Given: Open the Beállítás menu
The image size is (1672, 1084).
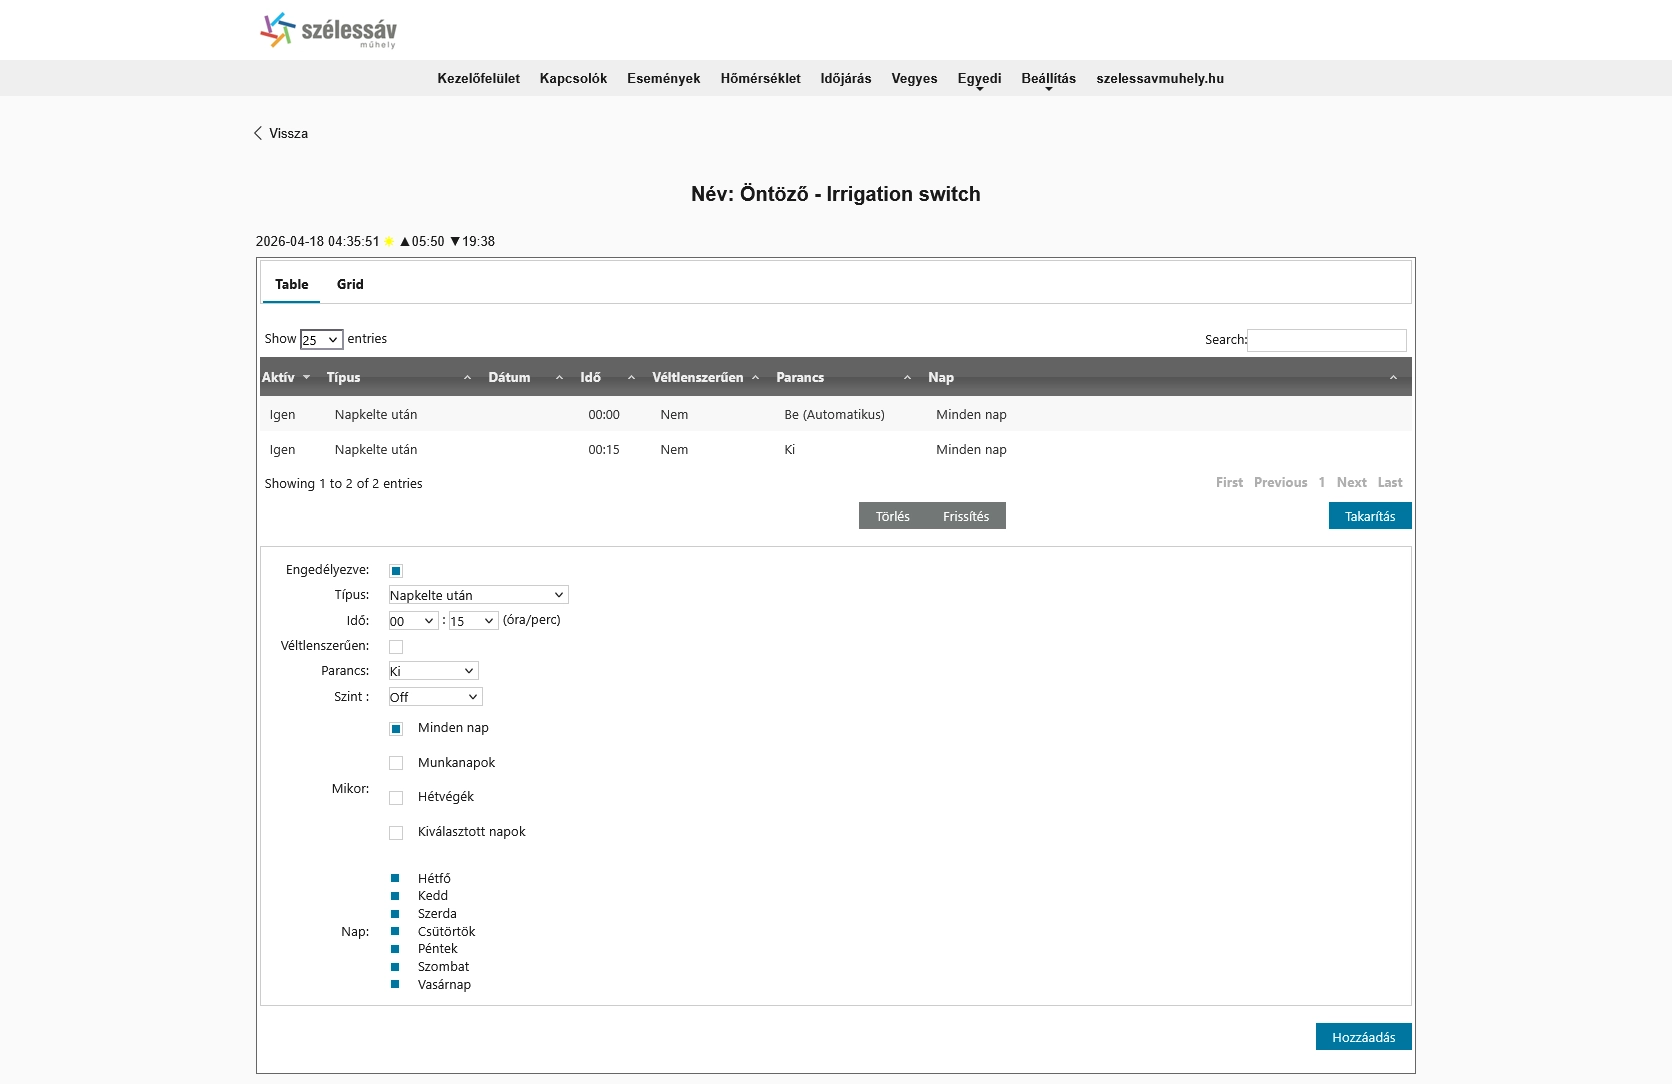Looking at the screenshot, I should [1048, 79].
